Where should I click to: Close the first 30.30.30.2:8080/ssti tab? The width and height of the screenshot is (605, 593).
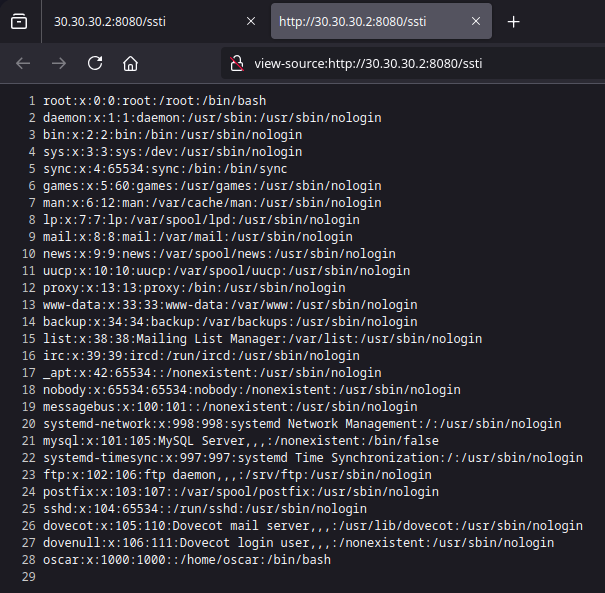pos(250,23)
